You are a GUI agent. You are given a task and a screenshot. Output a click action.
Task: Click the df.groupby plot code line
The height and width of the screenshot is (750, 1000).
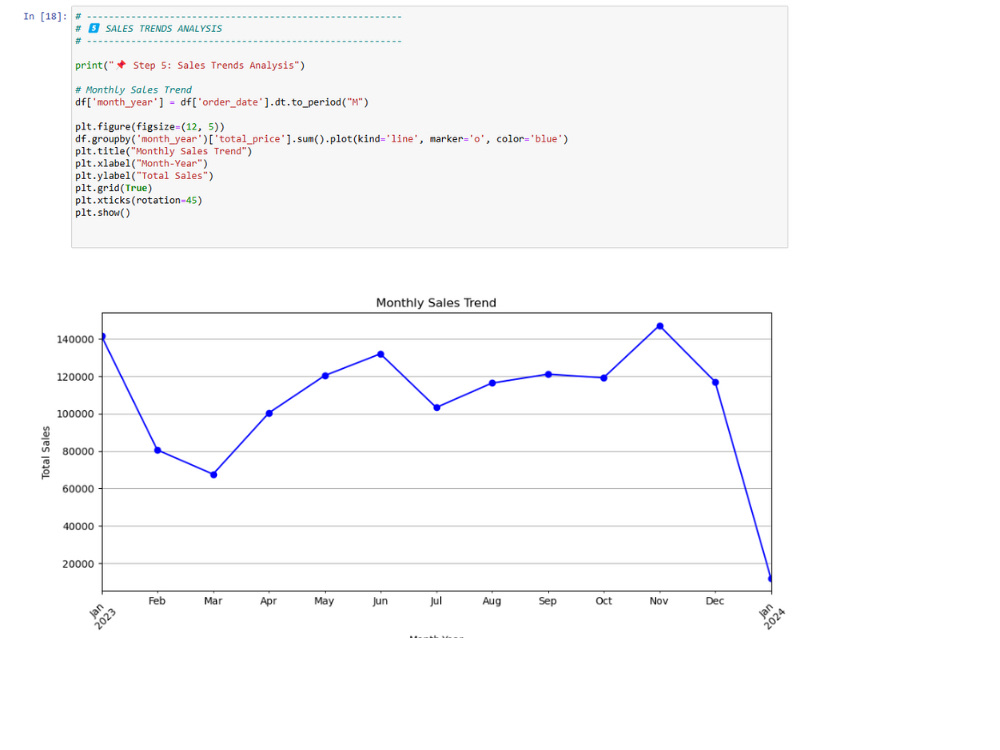[321, 139]
